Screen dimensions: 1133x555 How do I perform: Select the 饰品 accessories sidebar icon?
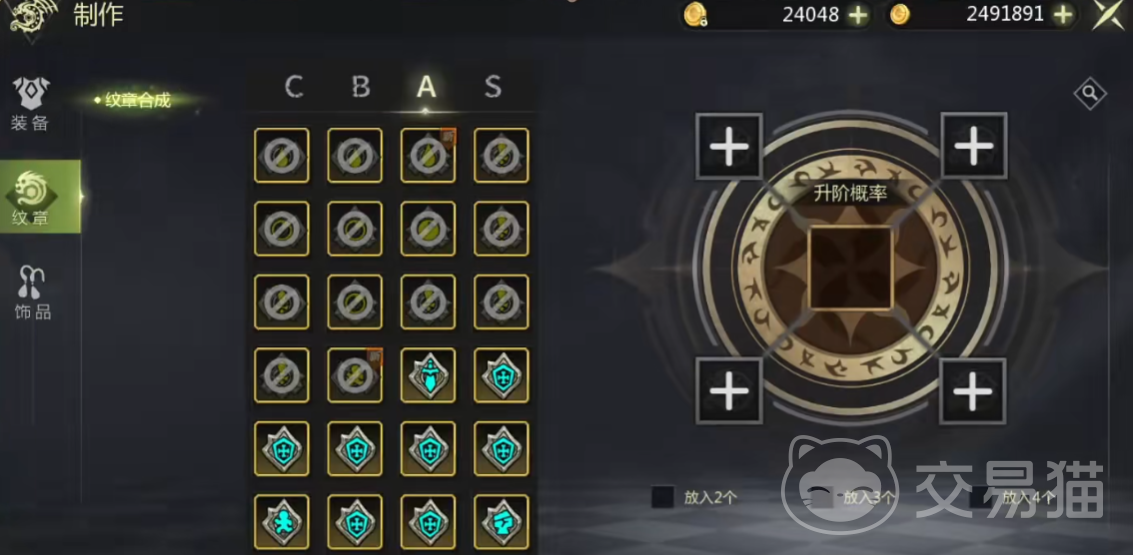click(32, 292)
